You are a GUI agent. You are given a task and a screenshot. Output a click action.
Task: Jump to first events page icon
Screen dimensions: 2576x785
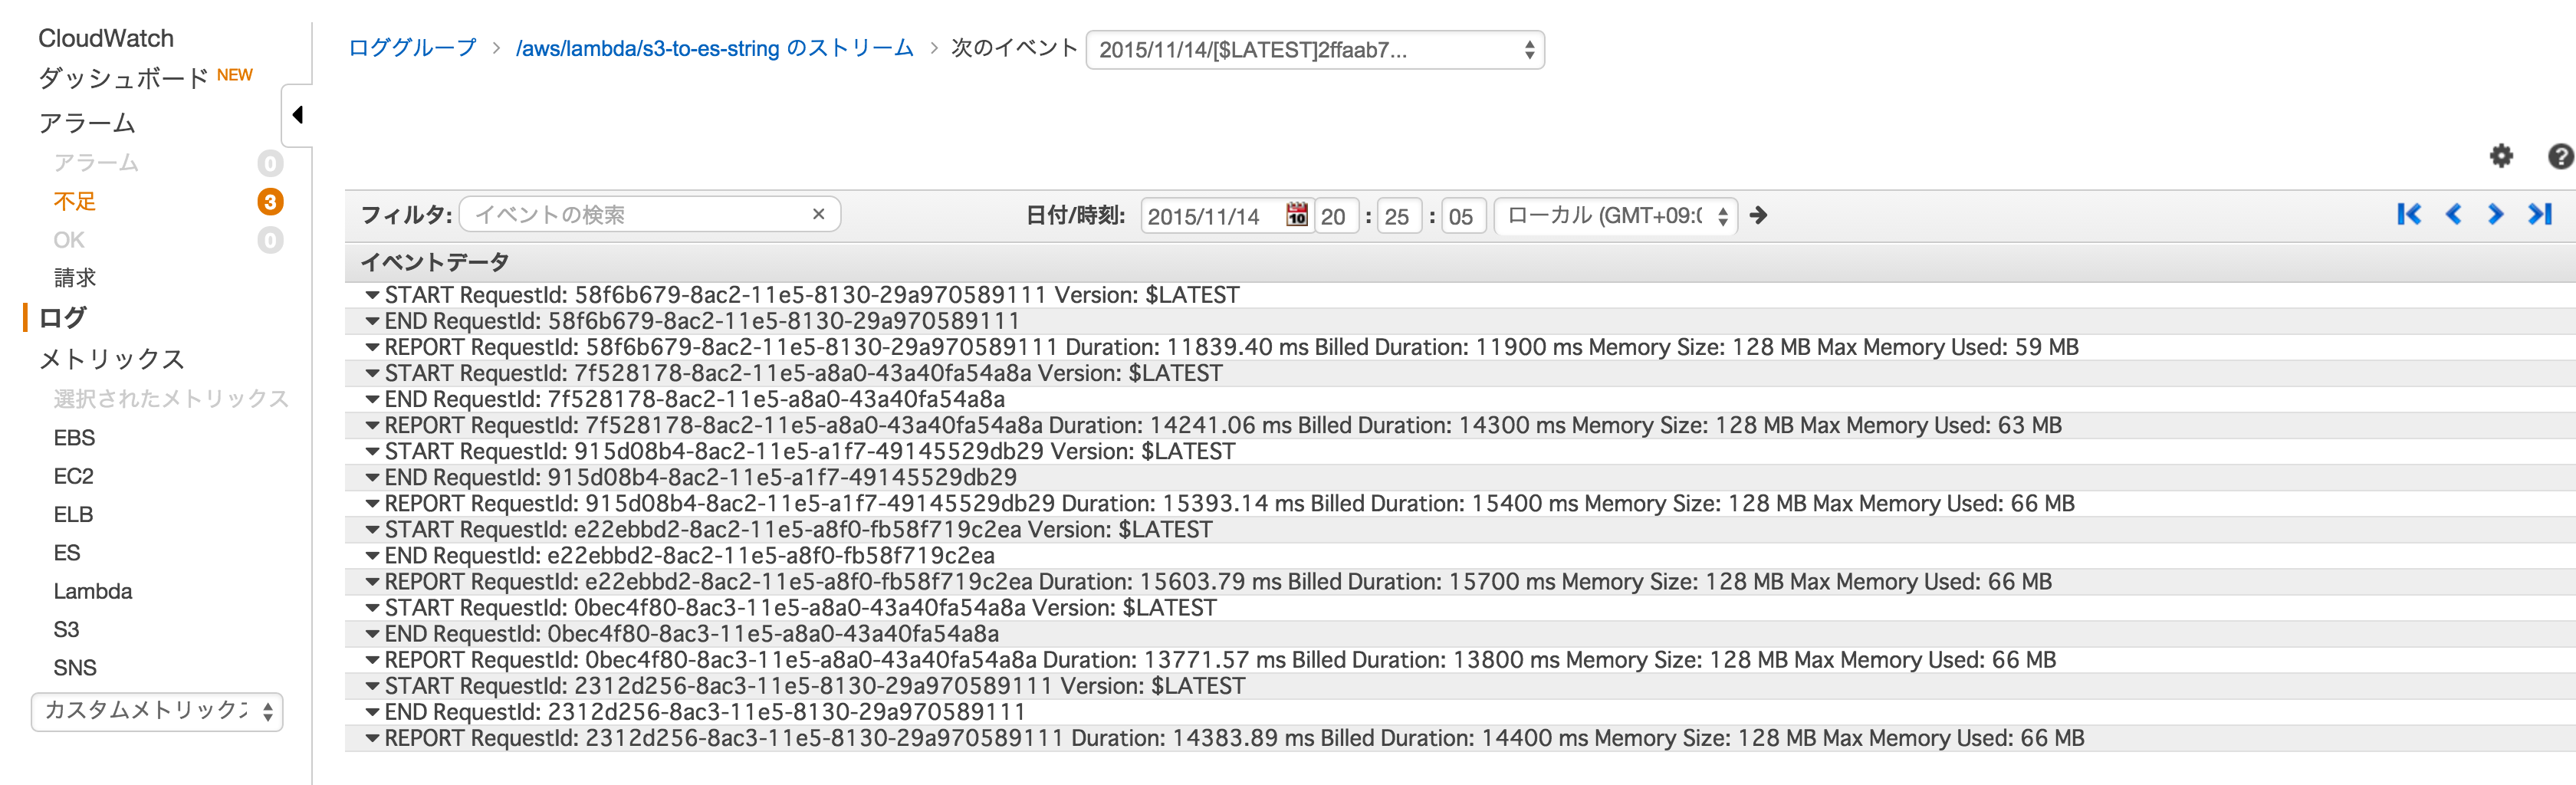point(2410,214)
